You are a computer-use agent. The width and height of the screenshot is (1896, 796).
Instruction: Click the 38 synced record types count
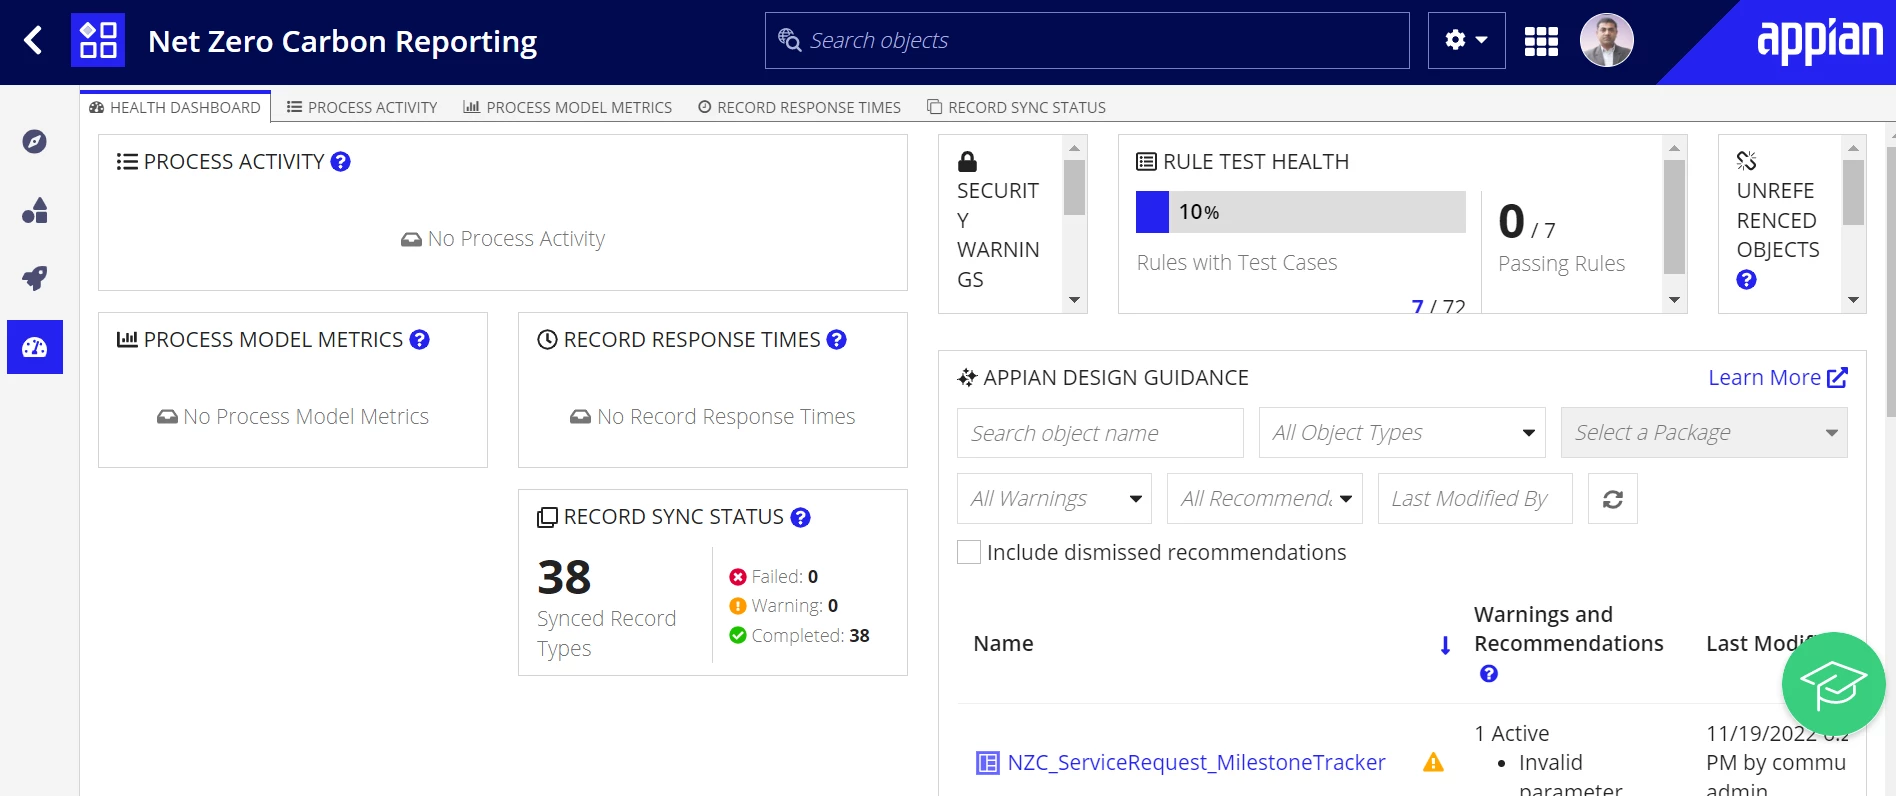(564, 578)
